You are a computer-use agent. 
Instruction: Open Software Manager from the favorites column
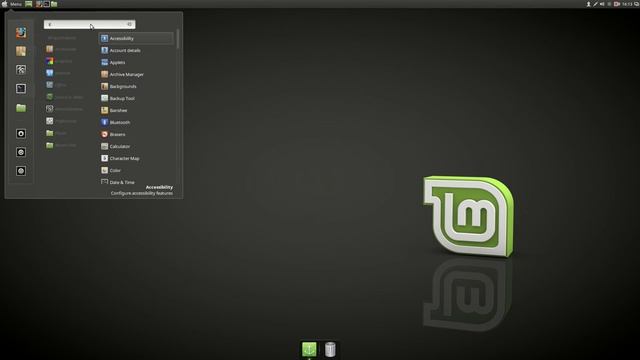click(21, 51)
